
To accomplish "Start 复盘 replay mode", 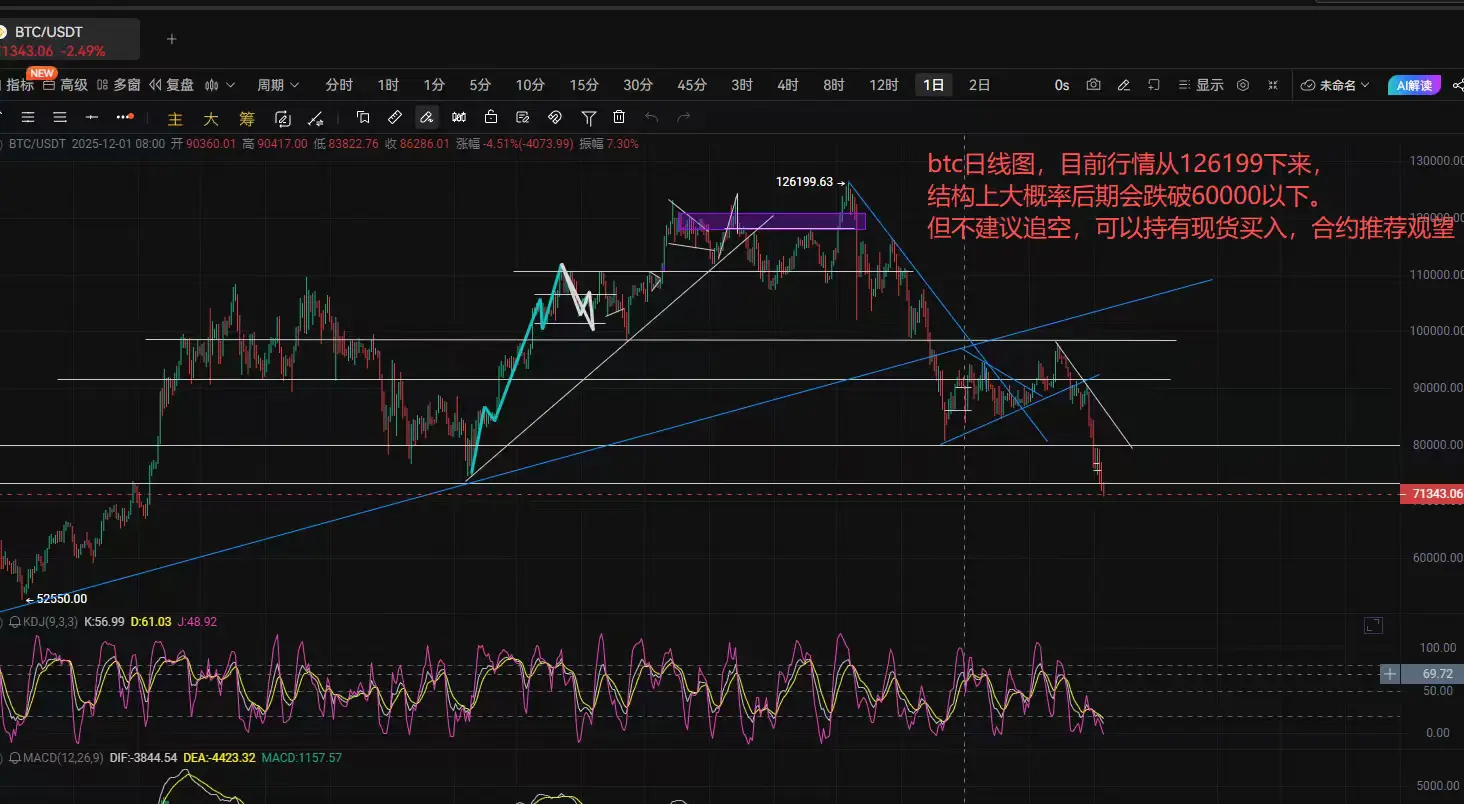I will tap(170, 85).
